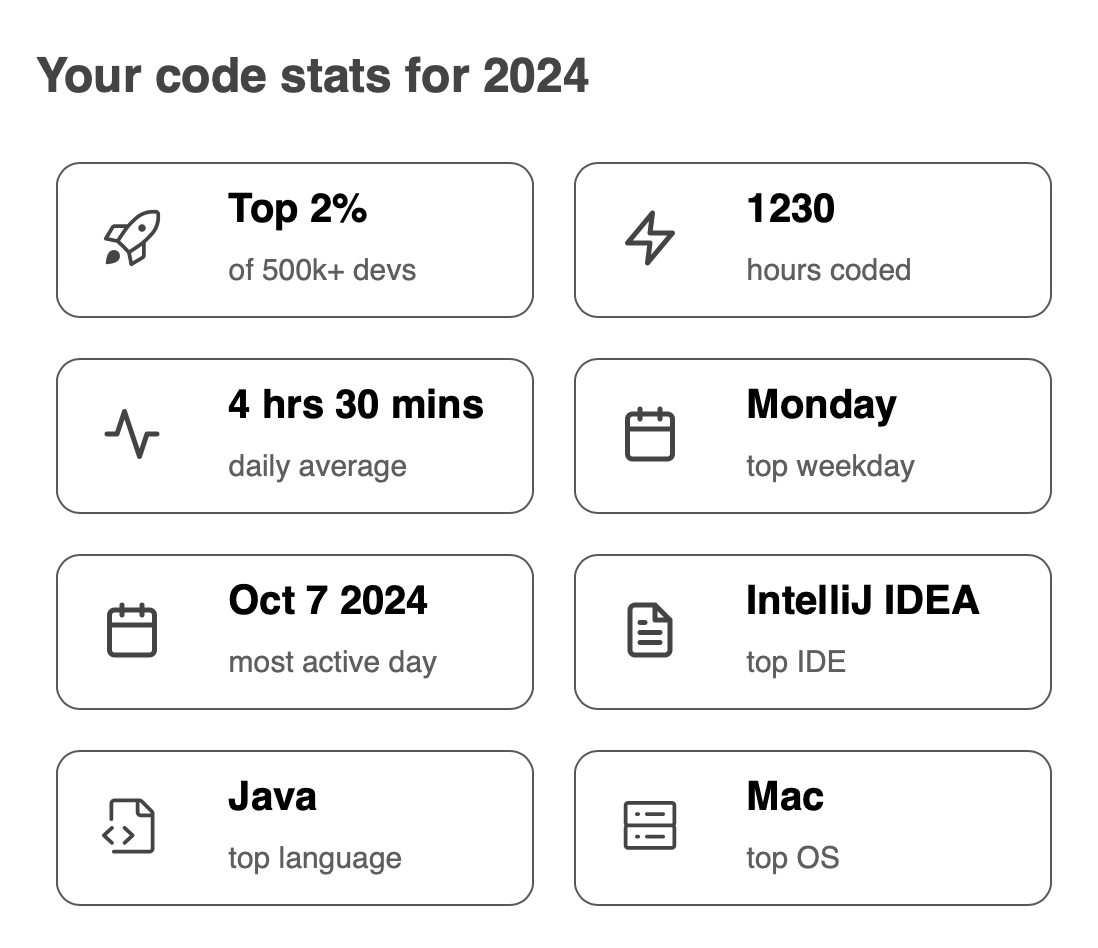Click the 'of 500k+ devs' subtitle

click(x=322, y=270)
